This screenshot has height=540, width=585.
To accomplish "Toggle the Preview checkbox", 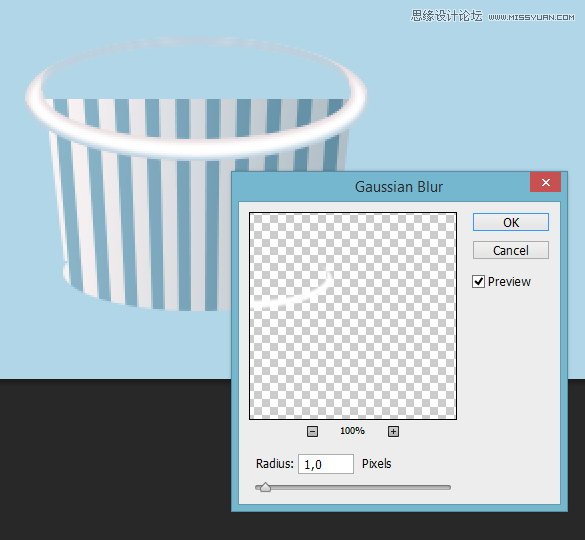I will [478, 281].
